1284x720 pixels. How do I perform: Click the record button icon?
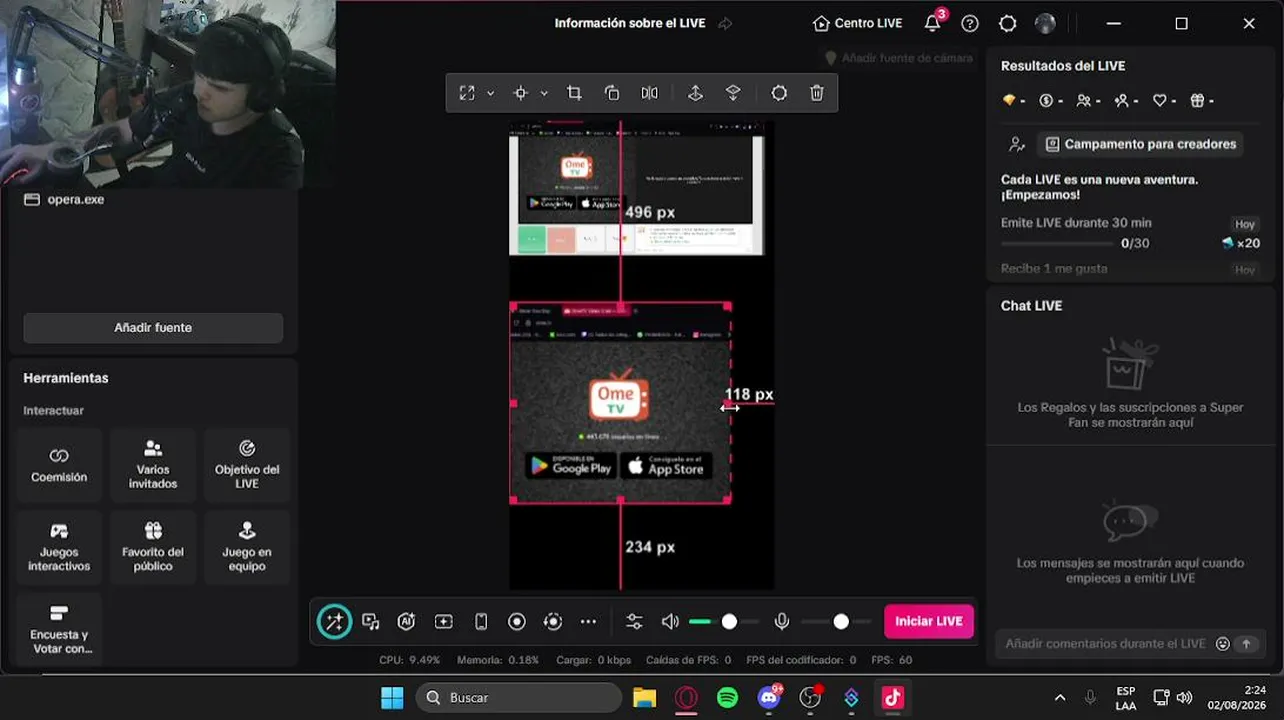point(517,622)
